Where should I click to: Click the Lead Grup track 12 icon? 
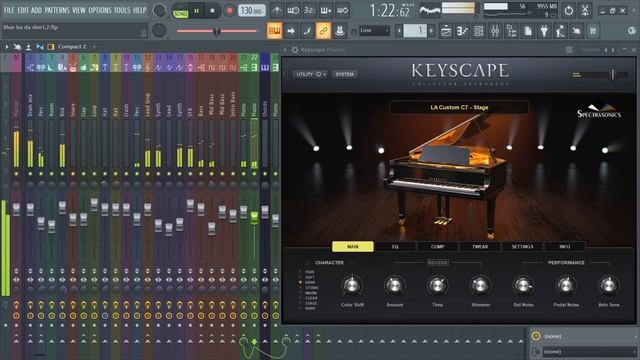147,67
